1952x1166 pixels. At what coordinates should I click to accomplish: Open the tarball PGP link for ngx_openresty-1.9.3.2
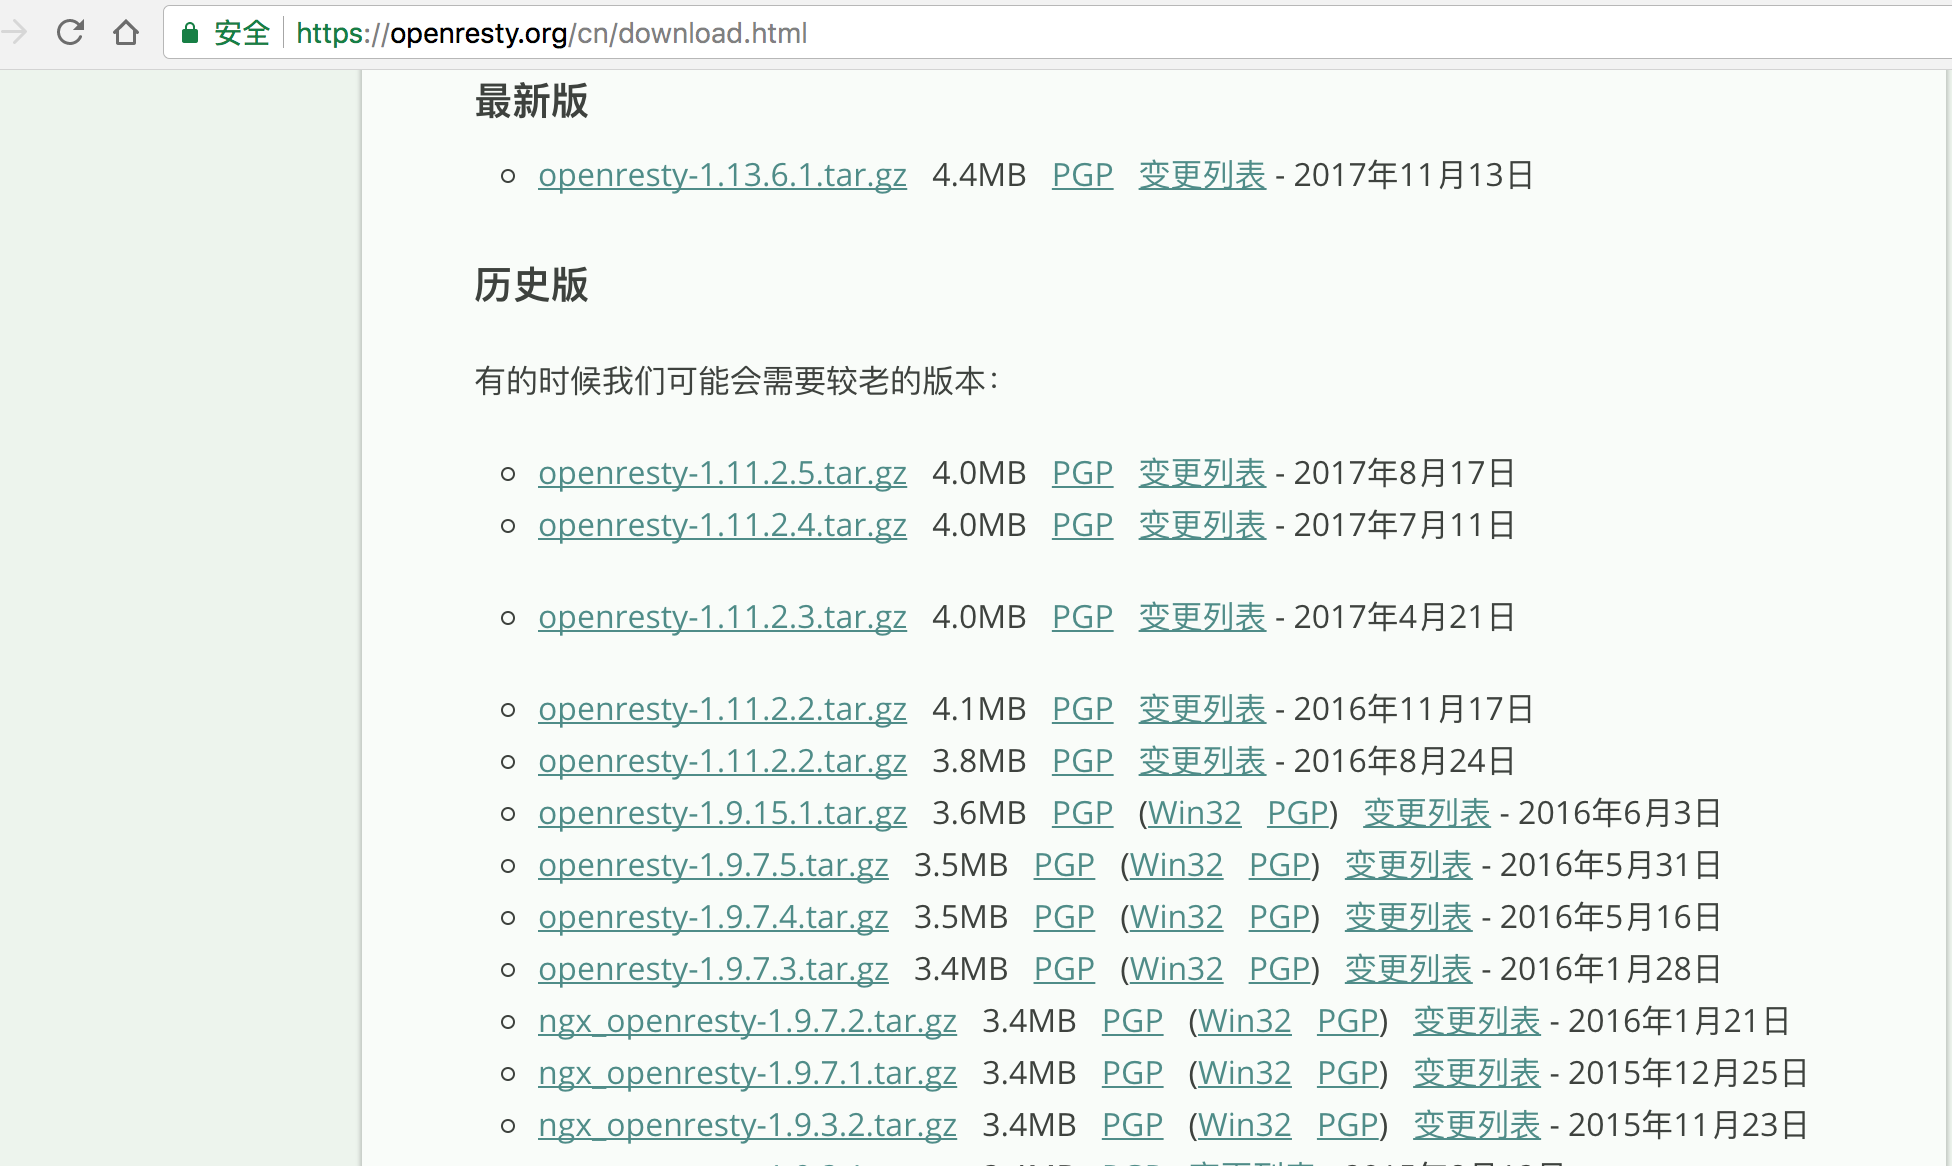tap(1132, 1125)
